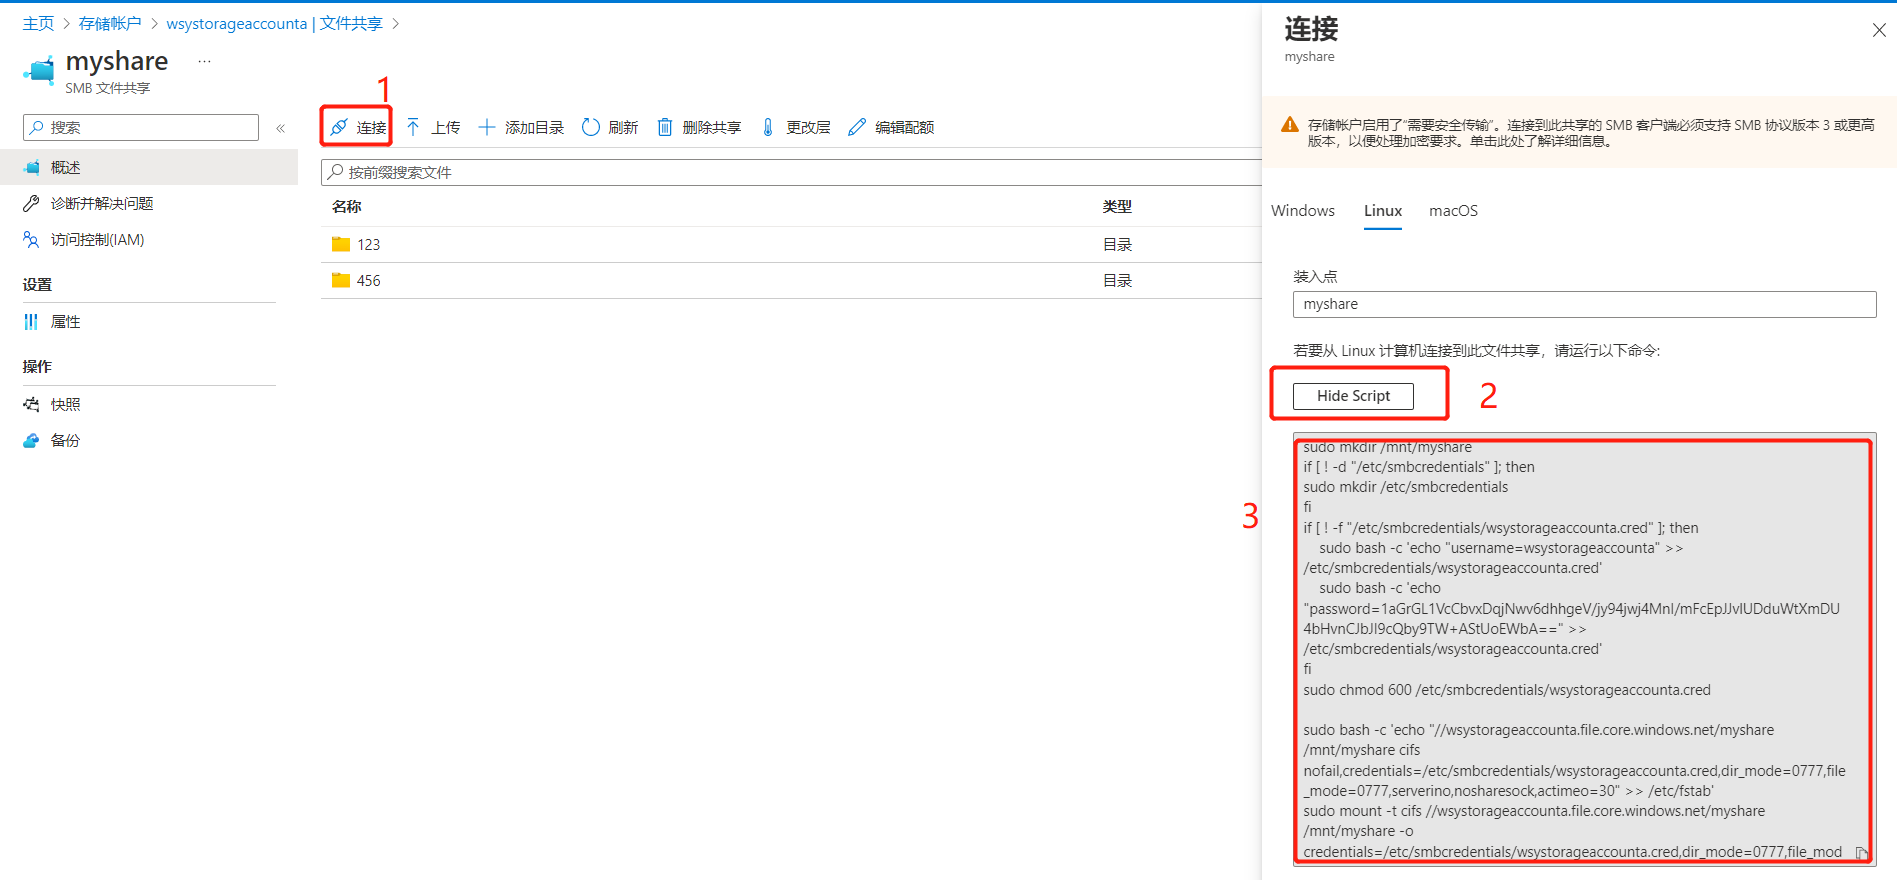Click the snapshot icon beside 快照
The width and height of the screenshot is (1897, 880).
click(31, 404)
